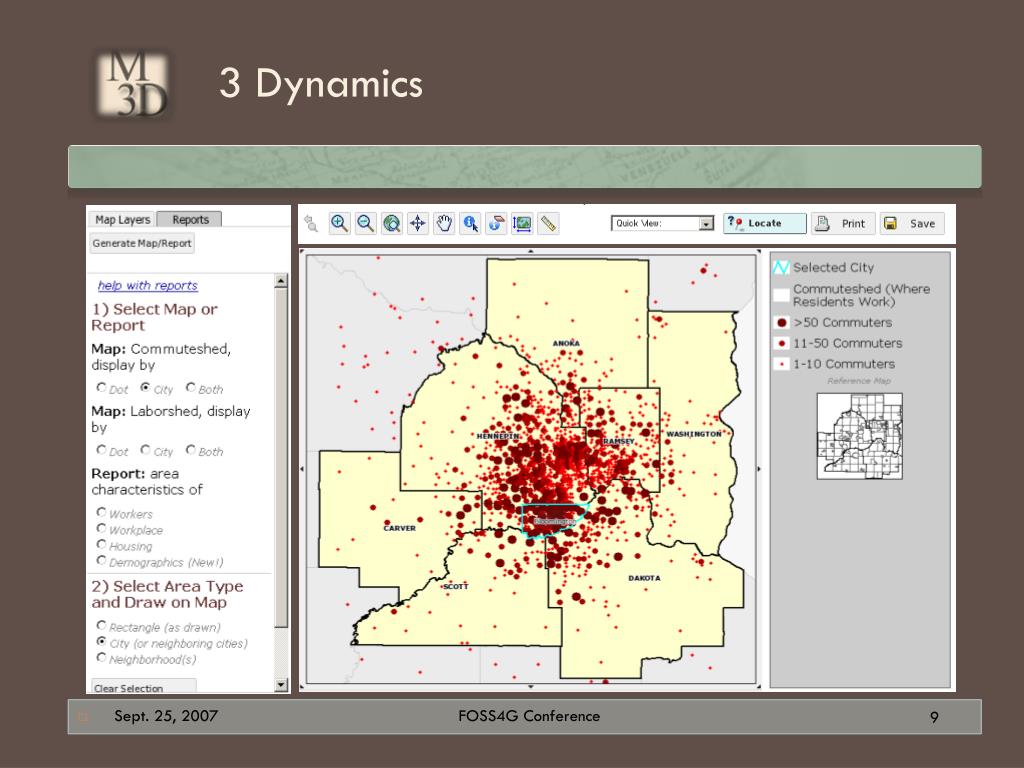The height and width of the screenshot is (768, 1024).
Task: Click the DAKOTA county label
Action: pos(644,578)
